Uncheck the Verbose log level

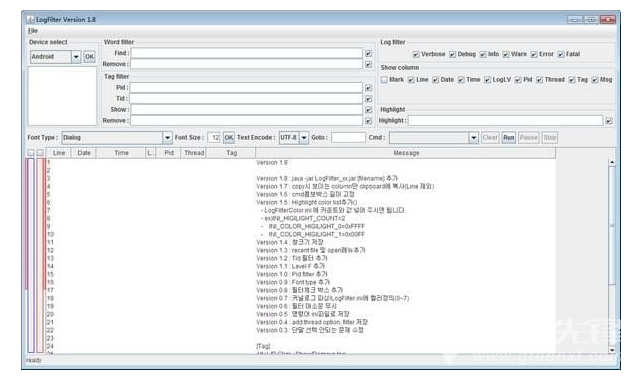pyautogui.click(x=416, y=54)
